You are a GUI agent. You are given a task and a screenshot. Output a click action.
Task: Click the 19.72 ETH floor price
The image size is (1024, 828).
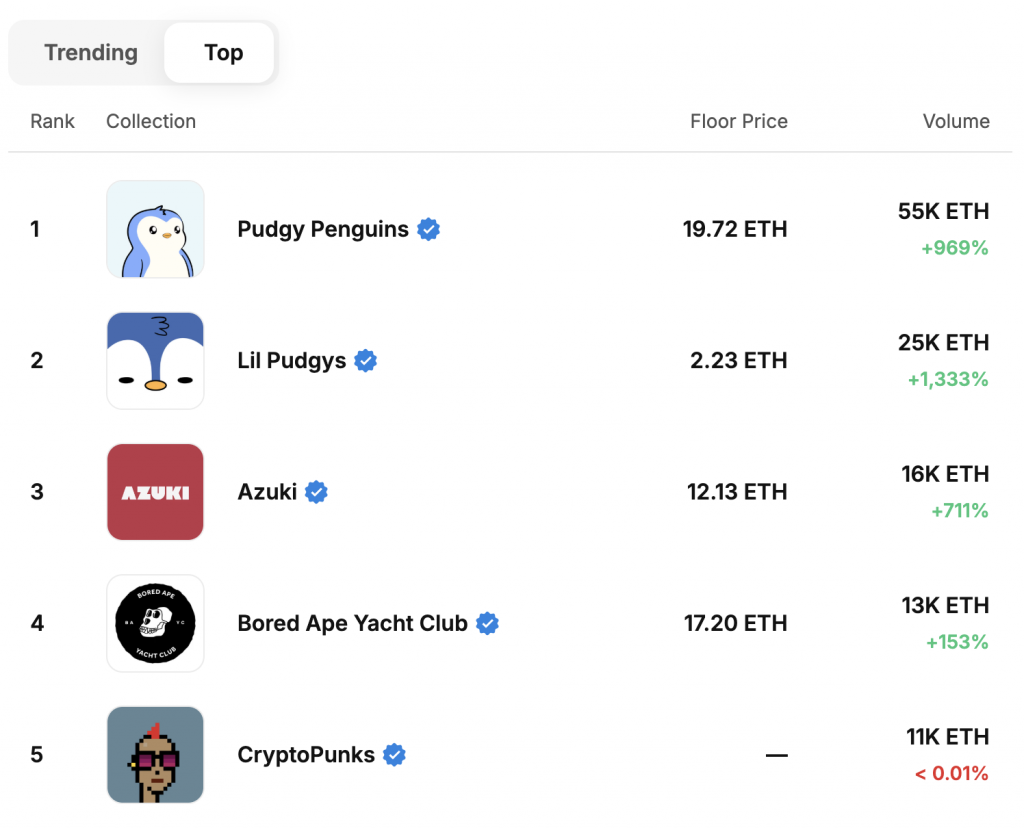coord(735,229)
